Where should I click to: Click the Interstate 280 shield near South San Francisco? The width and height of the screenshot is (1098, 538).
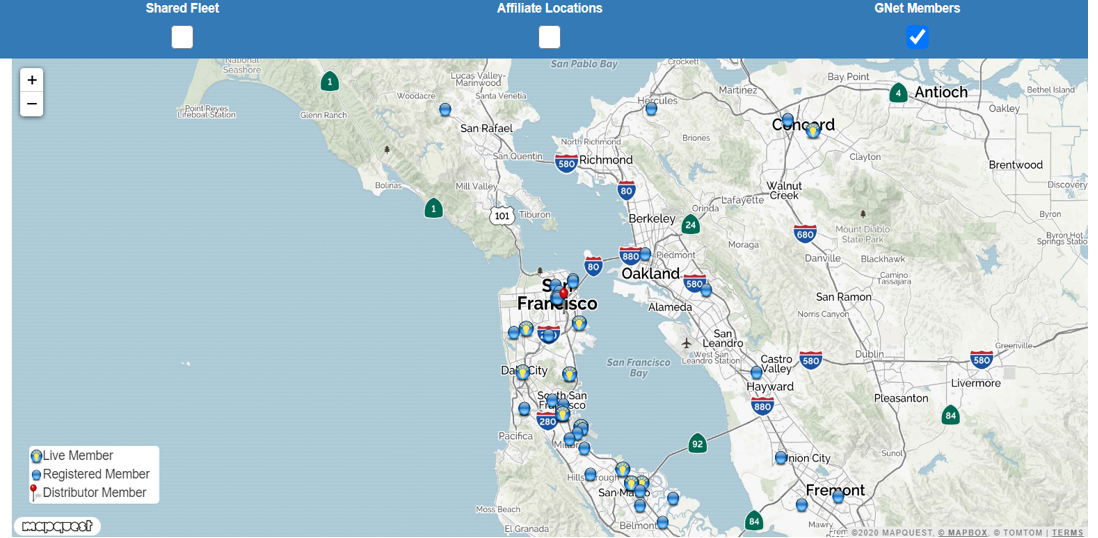point(546,420)
